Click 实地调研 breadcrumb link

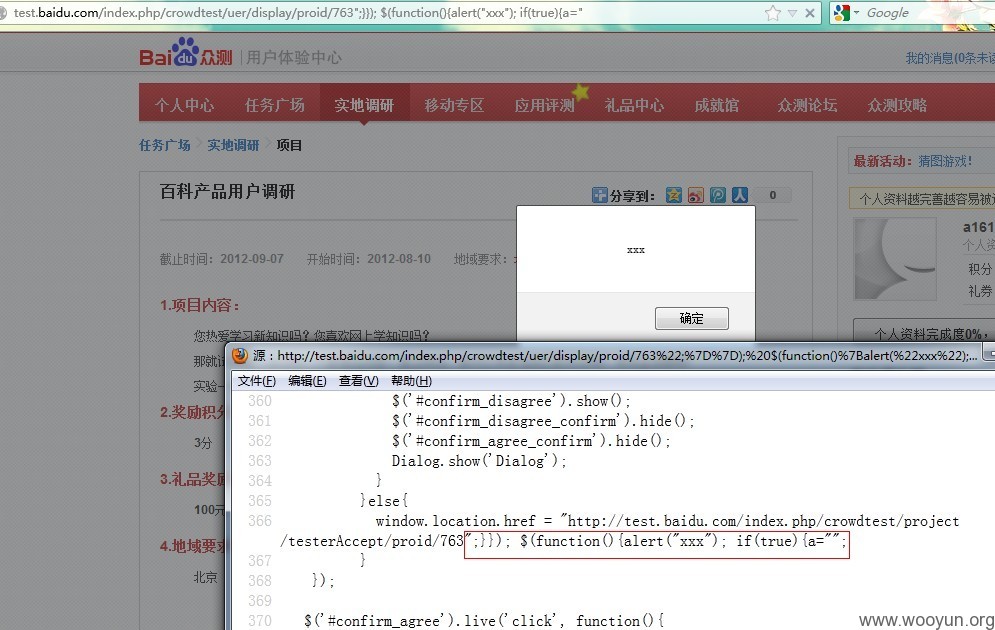tap(233, 145)
